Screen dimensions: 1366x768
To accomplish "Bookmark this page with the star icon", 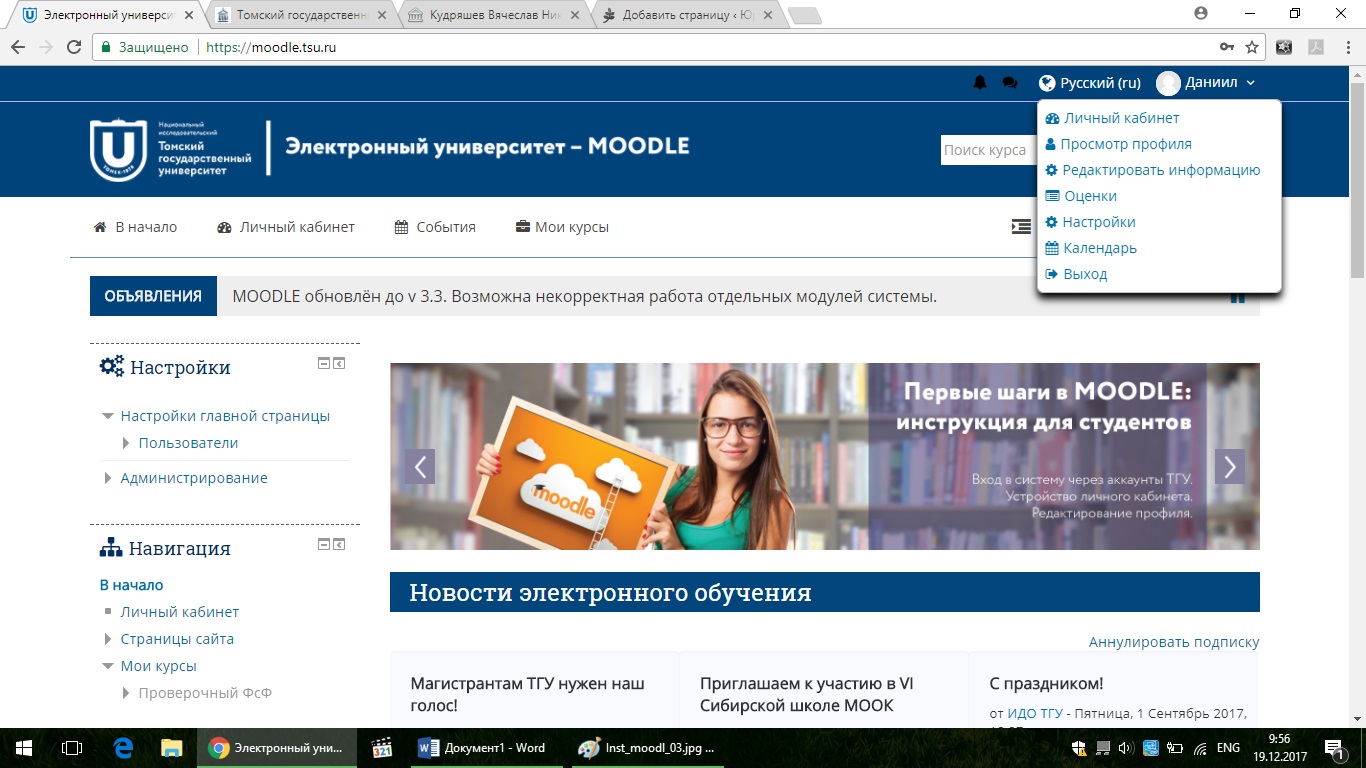I will pos(1252,47).
